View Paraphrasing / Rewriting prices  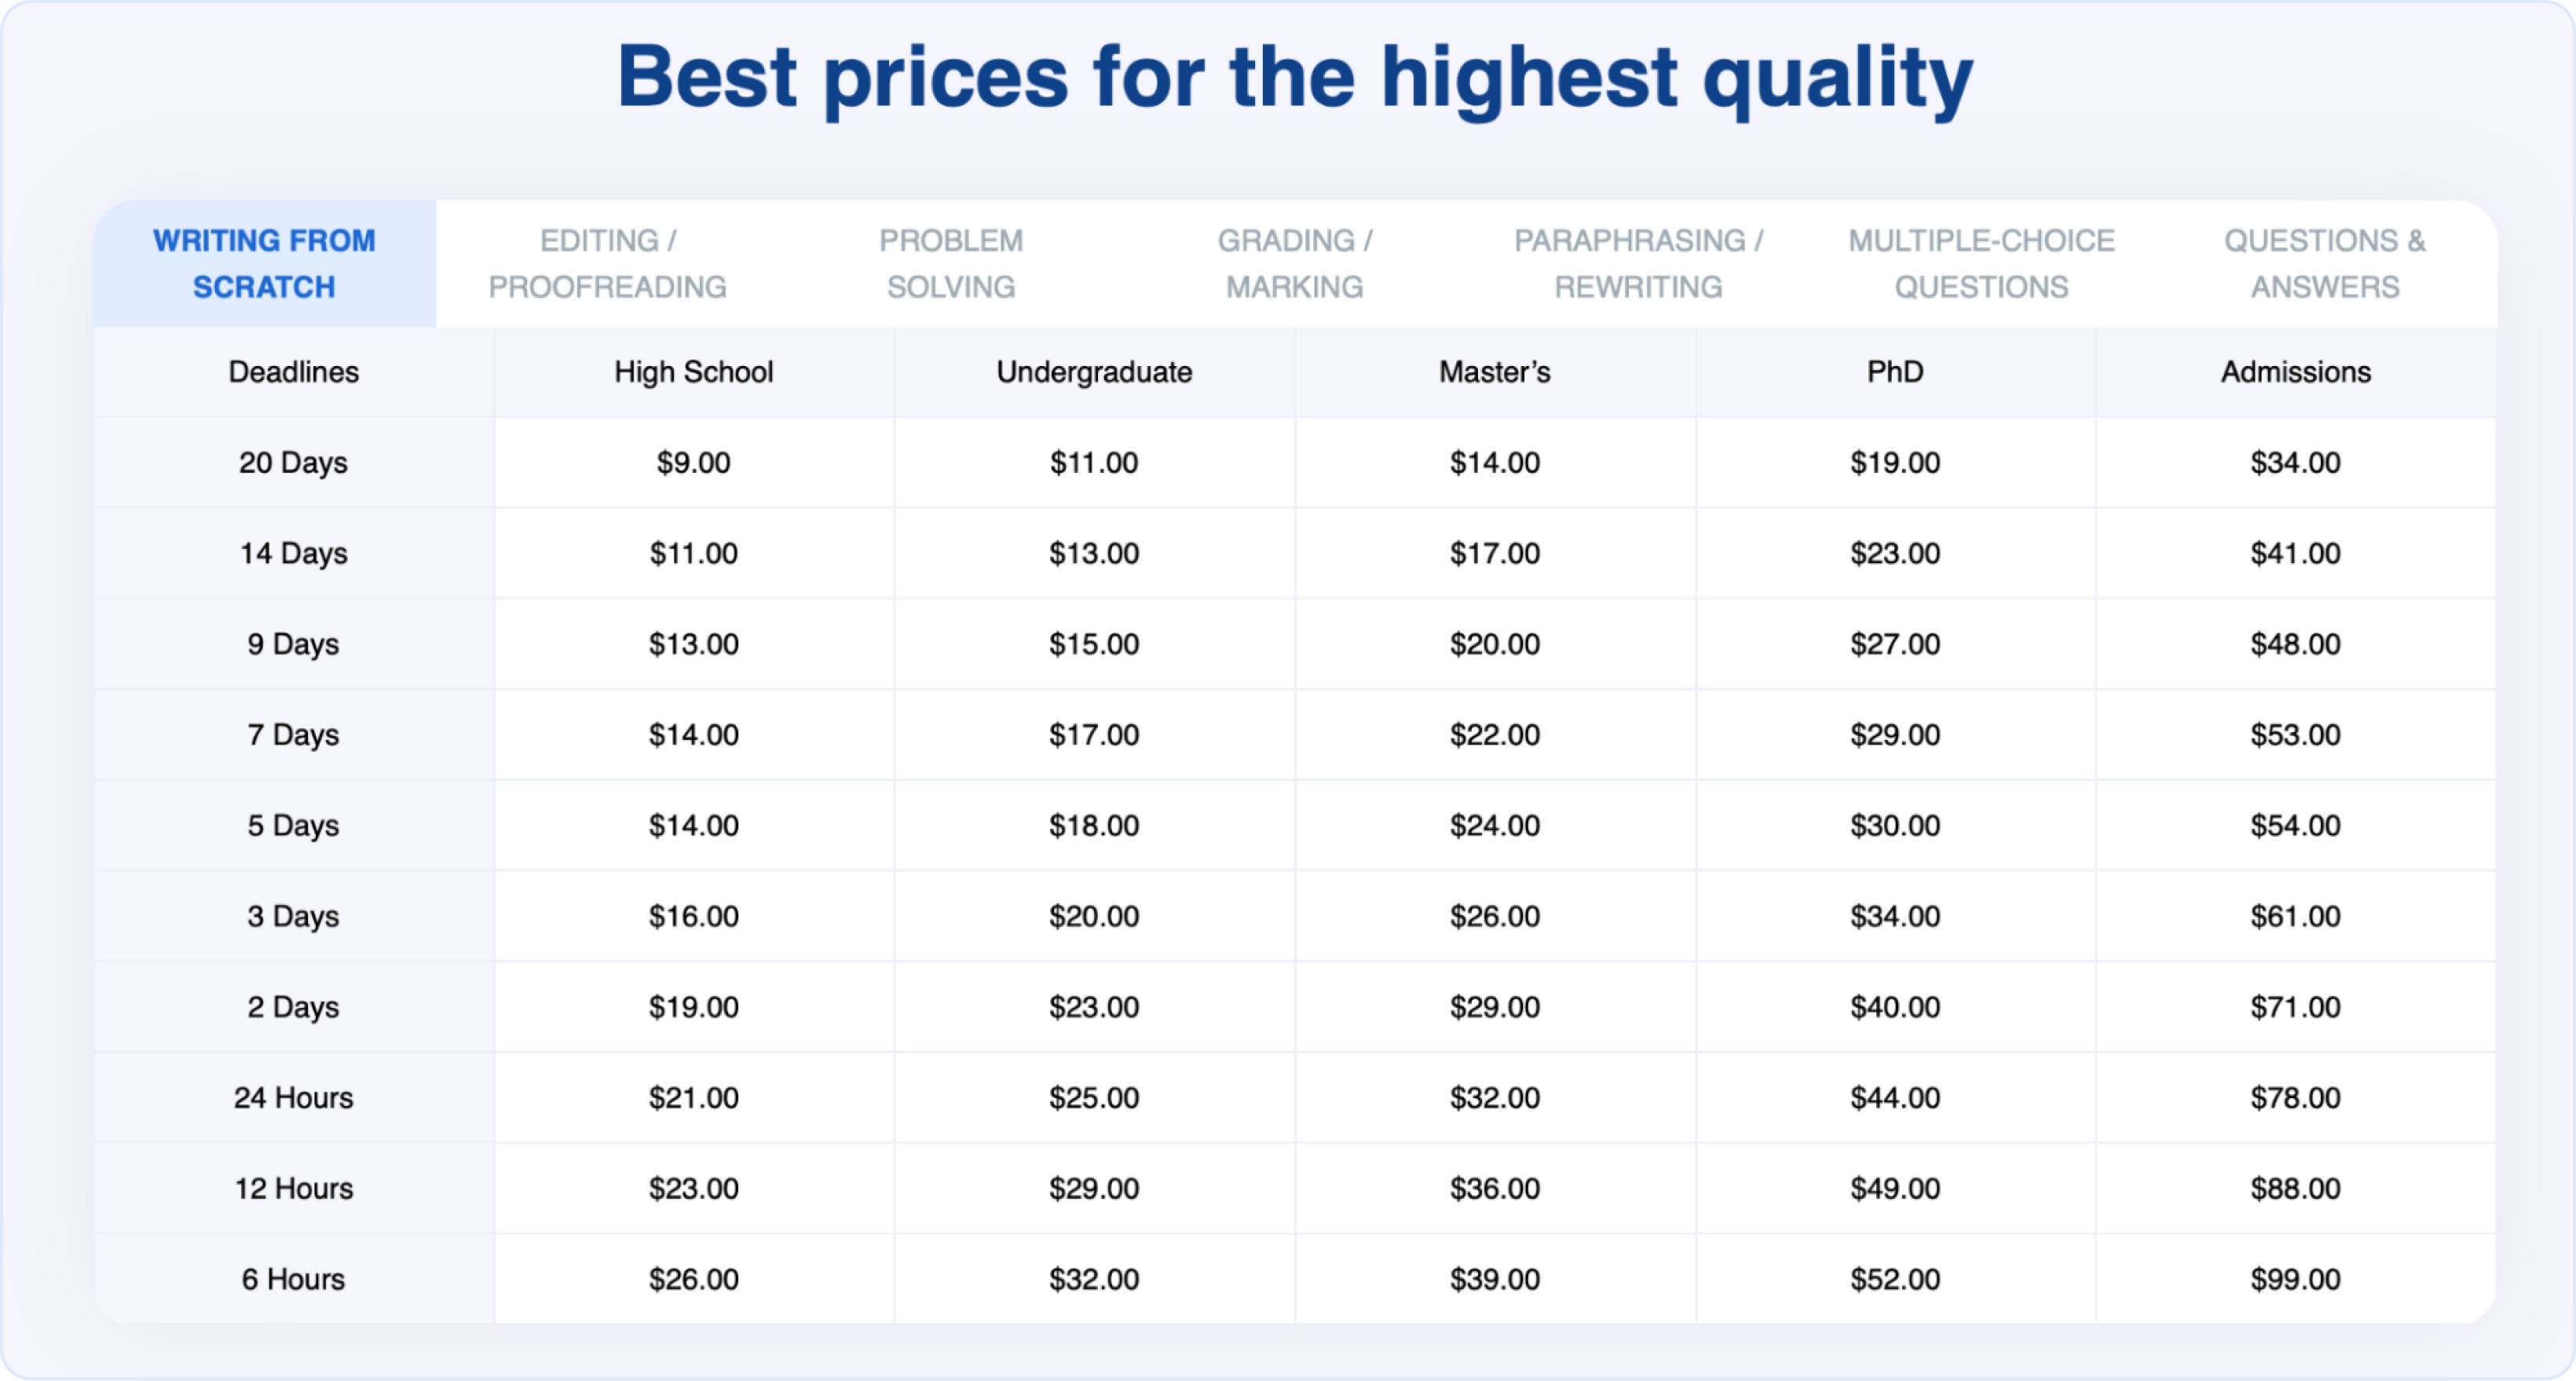tap(1637, 263)
